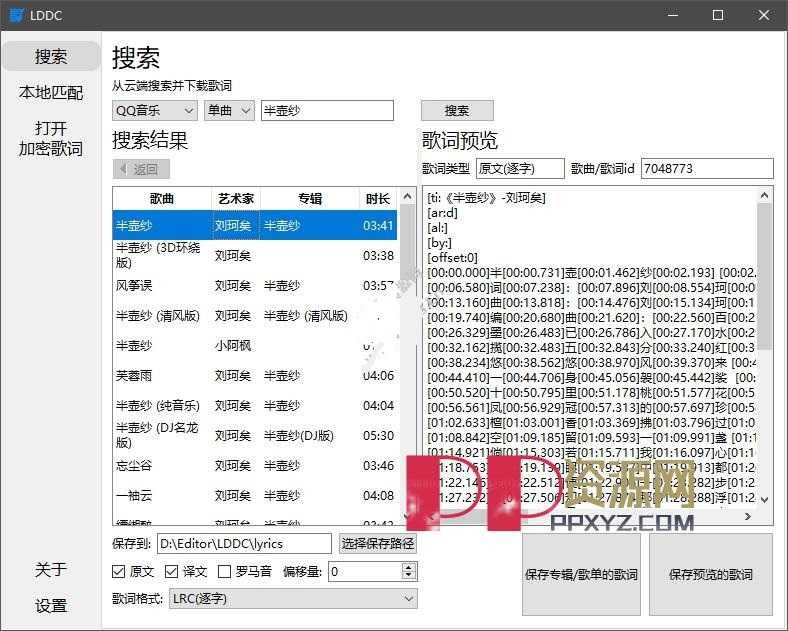This screenshot has height=631, width=788.
Task: Select the 风筝误 song row
Action: pos(255,285)
